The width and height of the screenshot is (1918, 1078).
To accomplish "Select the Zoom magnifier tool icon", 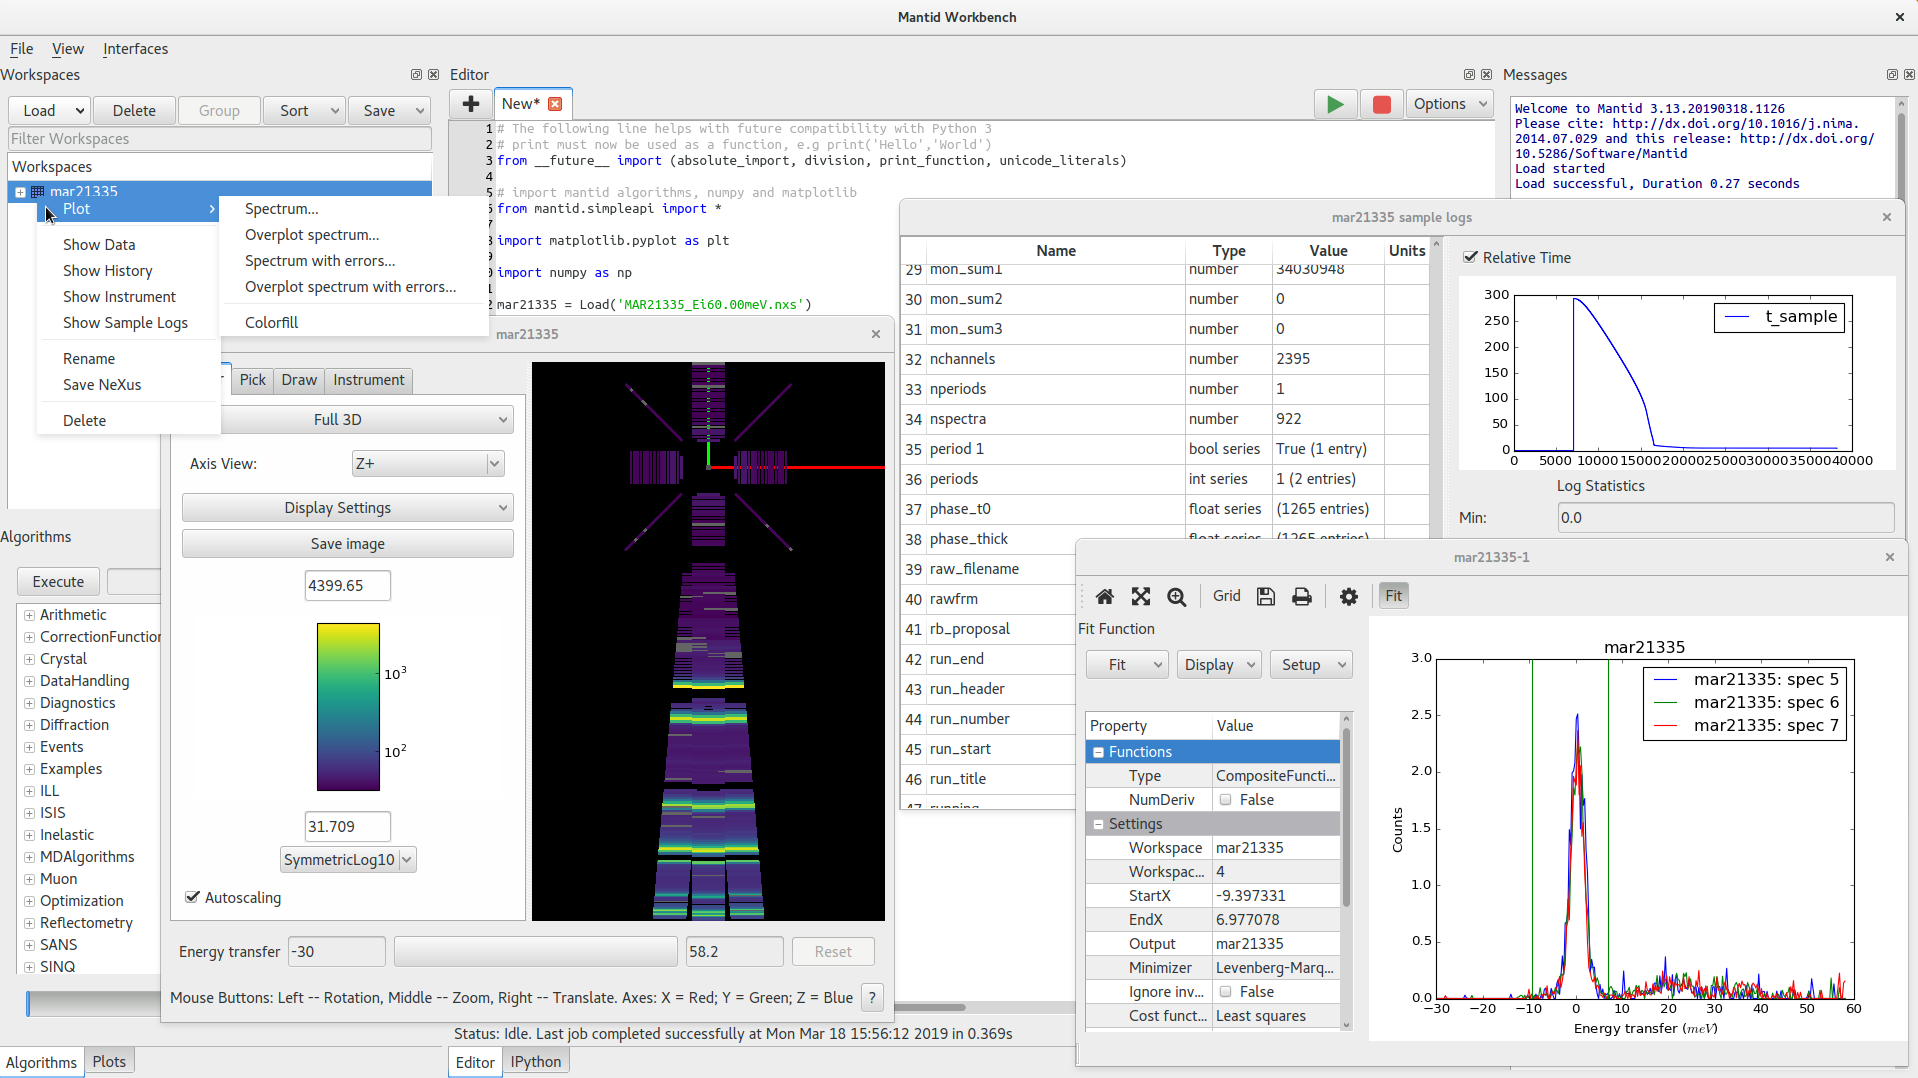I will pyautogui.click(x=1176, y=596).
